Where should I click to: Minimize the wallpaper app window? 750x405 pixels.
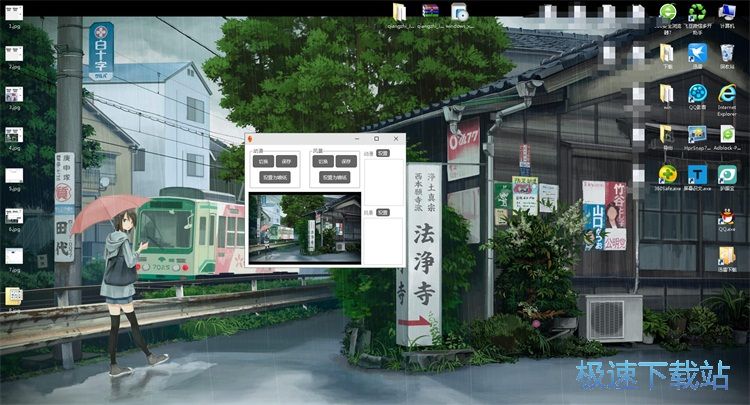click(x=357, y=139)
